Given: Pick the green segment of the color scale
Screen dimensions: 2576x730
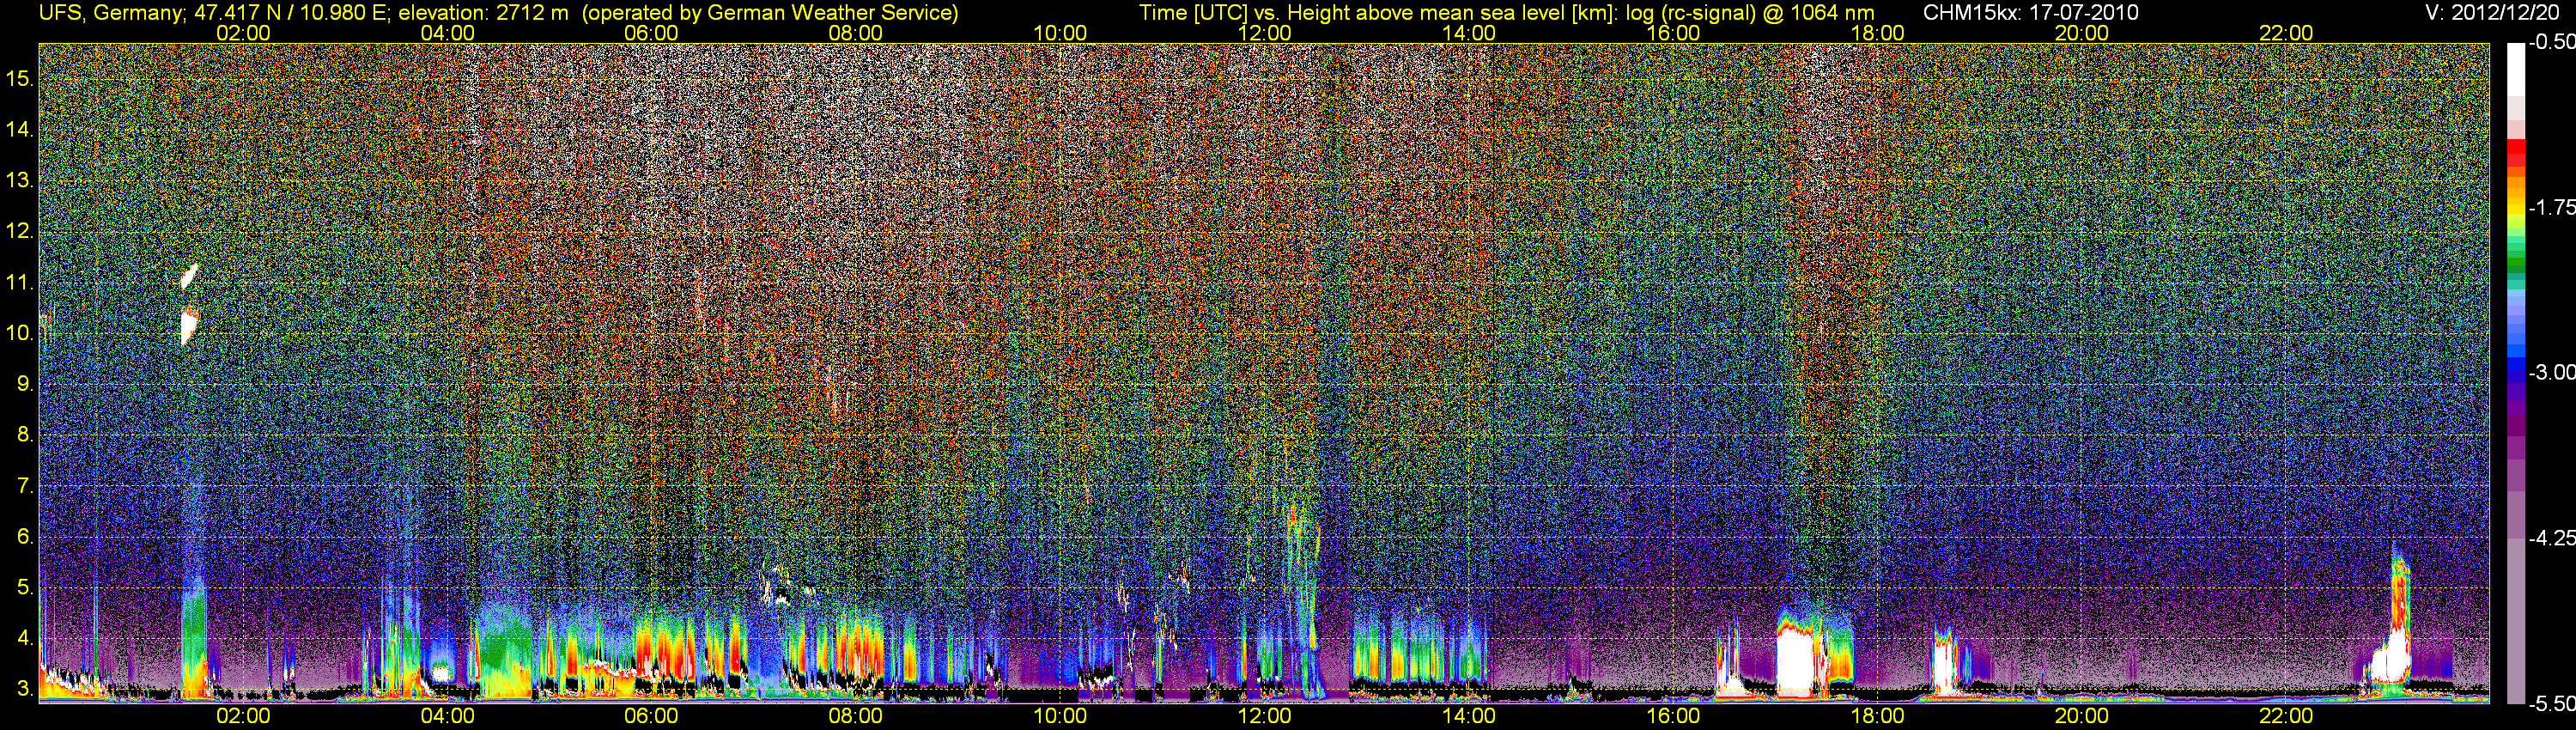Looking at the screenshot, I should tap(2515, 263).
